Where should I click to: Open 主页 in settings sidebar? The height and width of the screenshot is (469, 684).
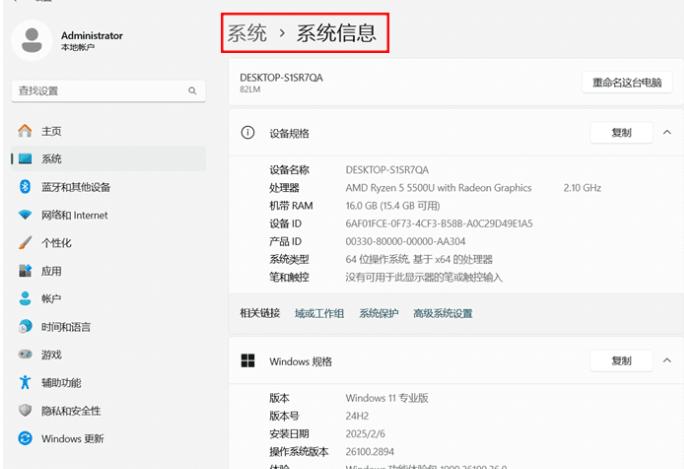[108, 131]
